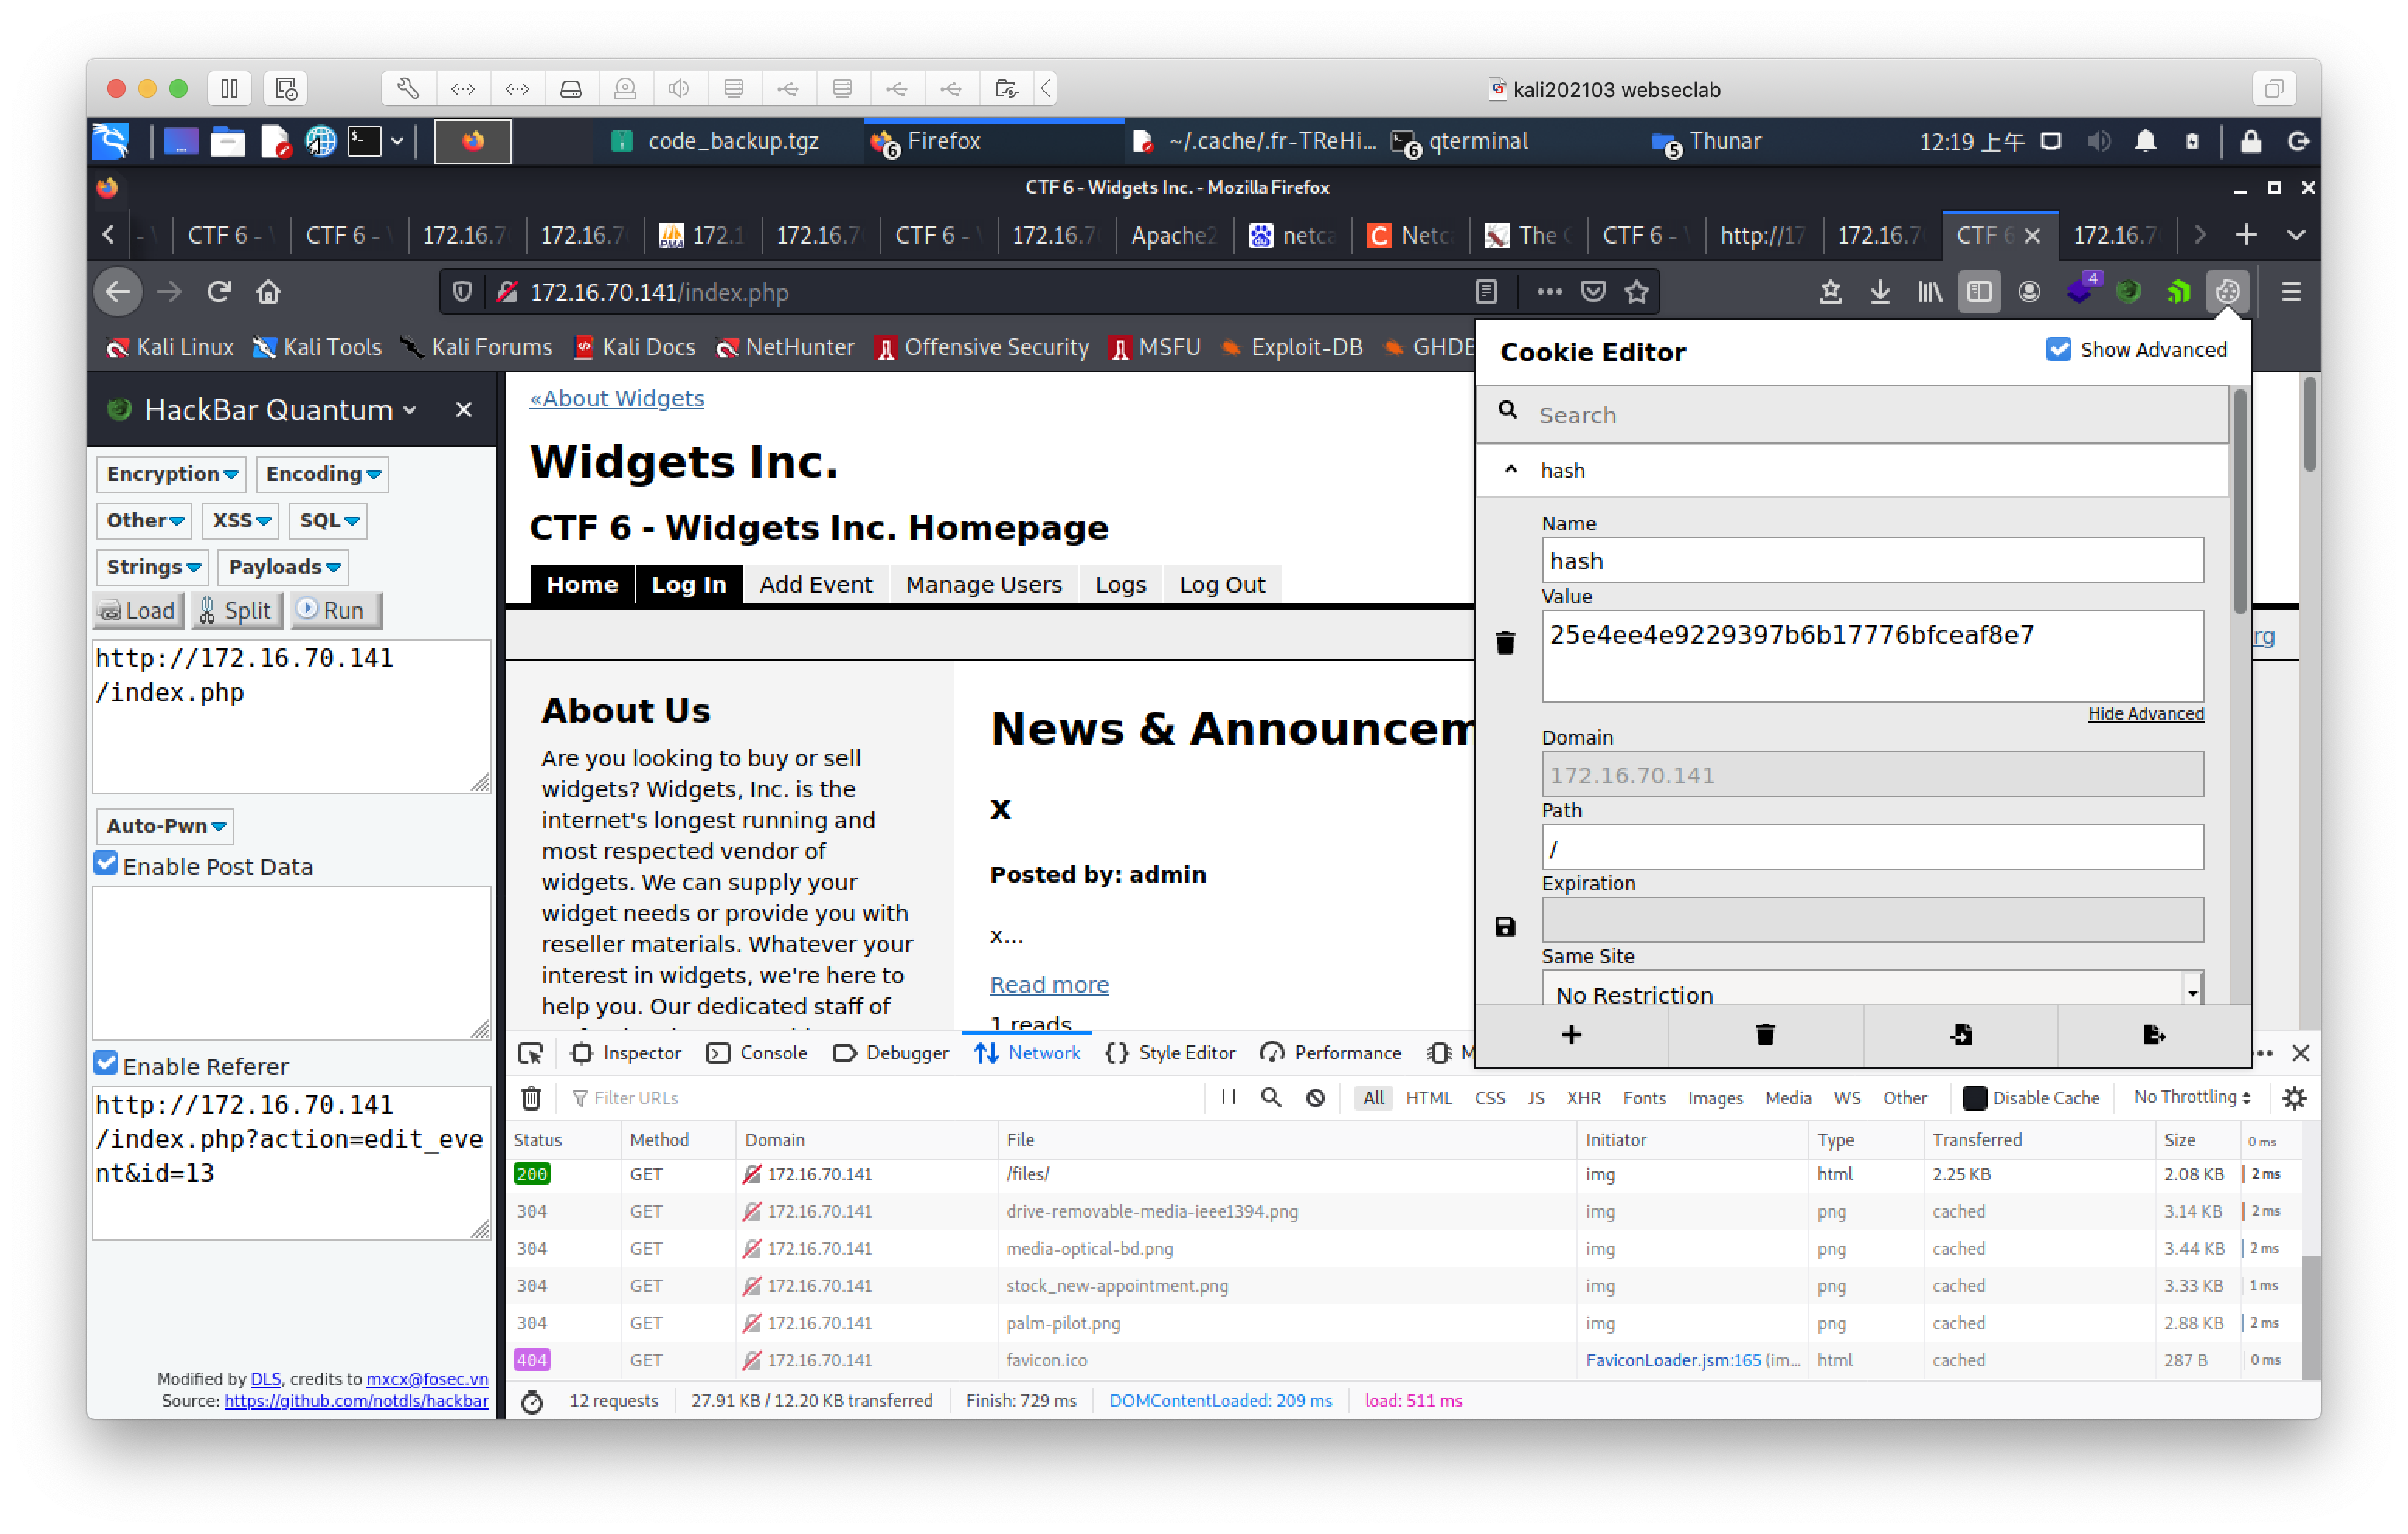Image resolution: width=2408 pixels, height=1534 pixels.
Task: Click the Read more link in News section
Action: 1048,983
